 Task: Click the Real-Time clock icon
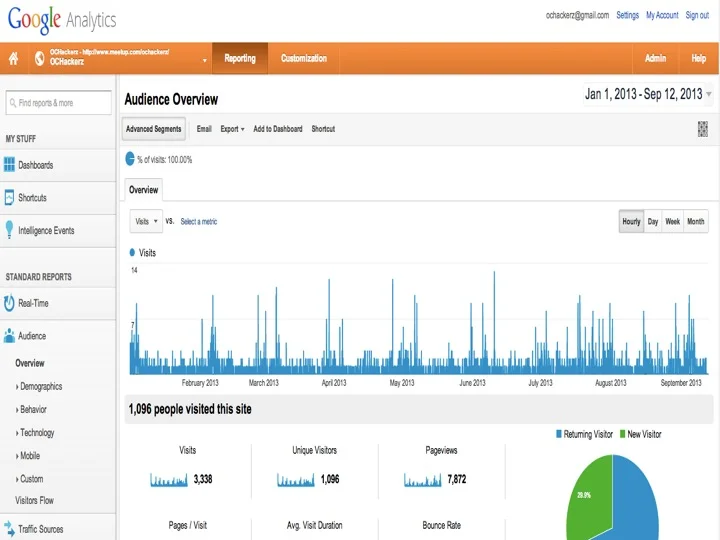9,303
